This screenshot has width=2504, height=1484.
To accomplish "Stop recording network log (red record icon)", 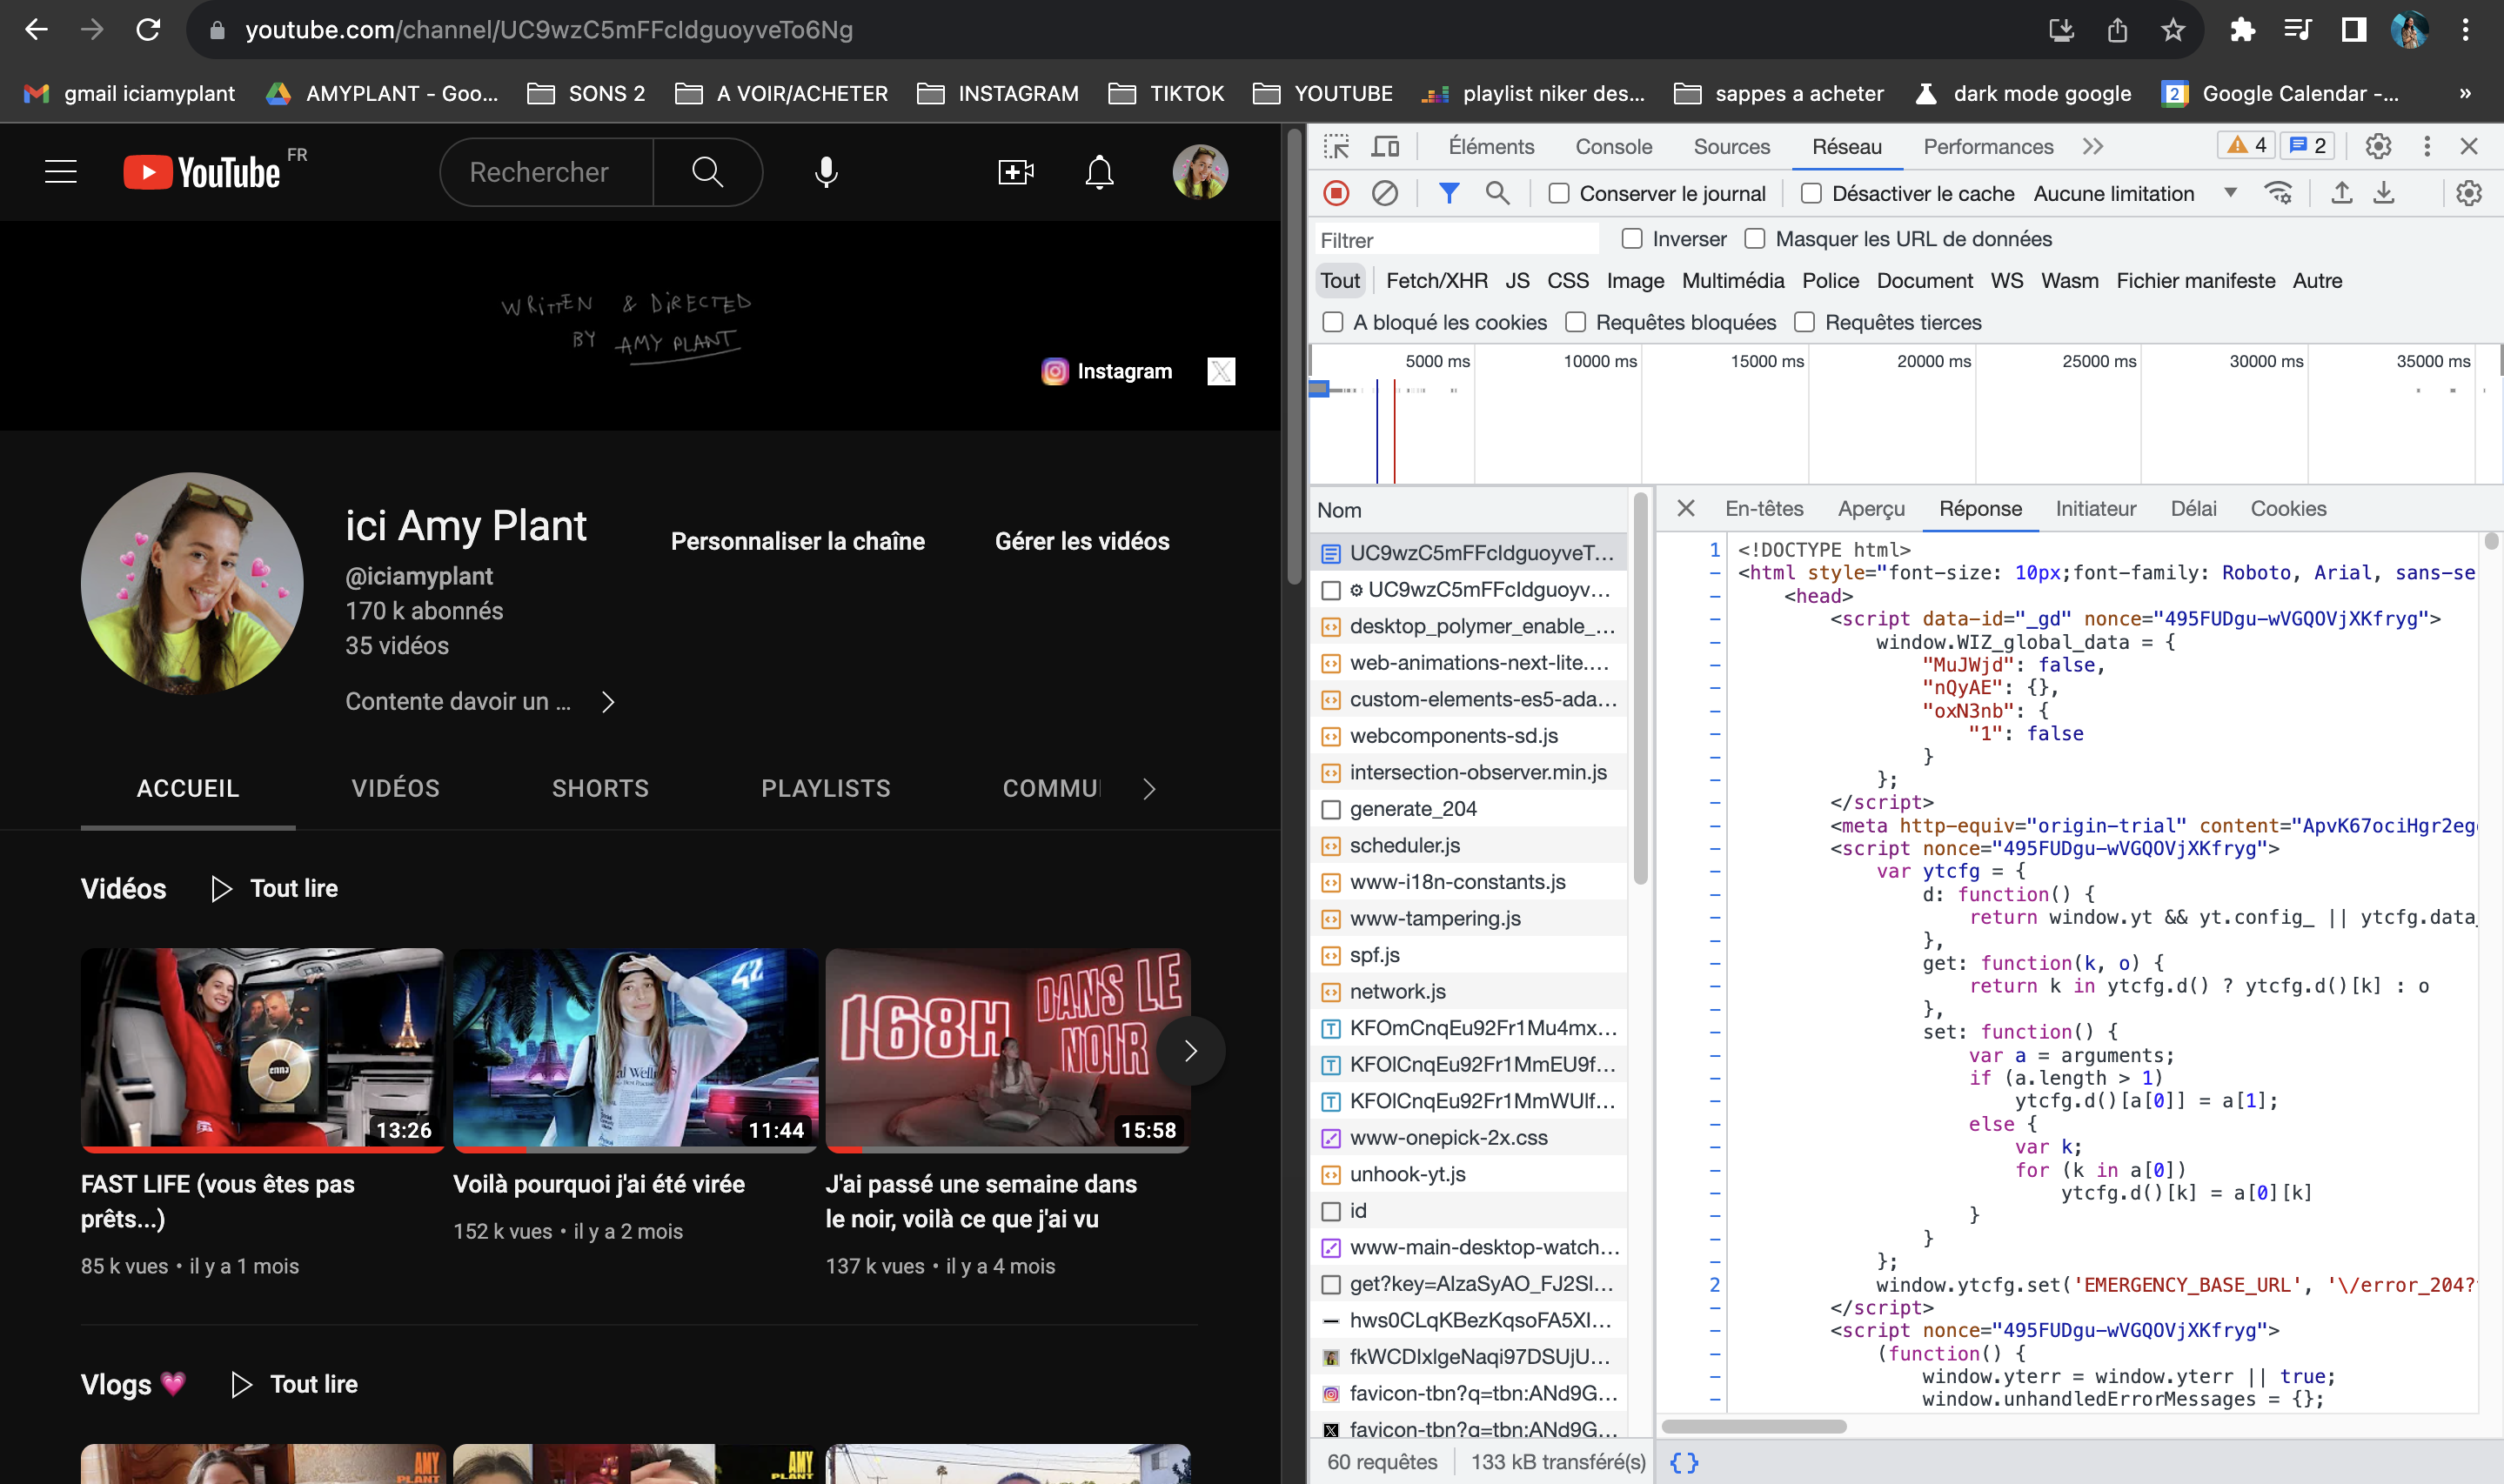I will tap(1337, 193).
